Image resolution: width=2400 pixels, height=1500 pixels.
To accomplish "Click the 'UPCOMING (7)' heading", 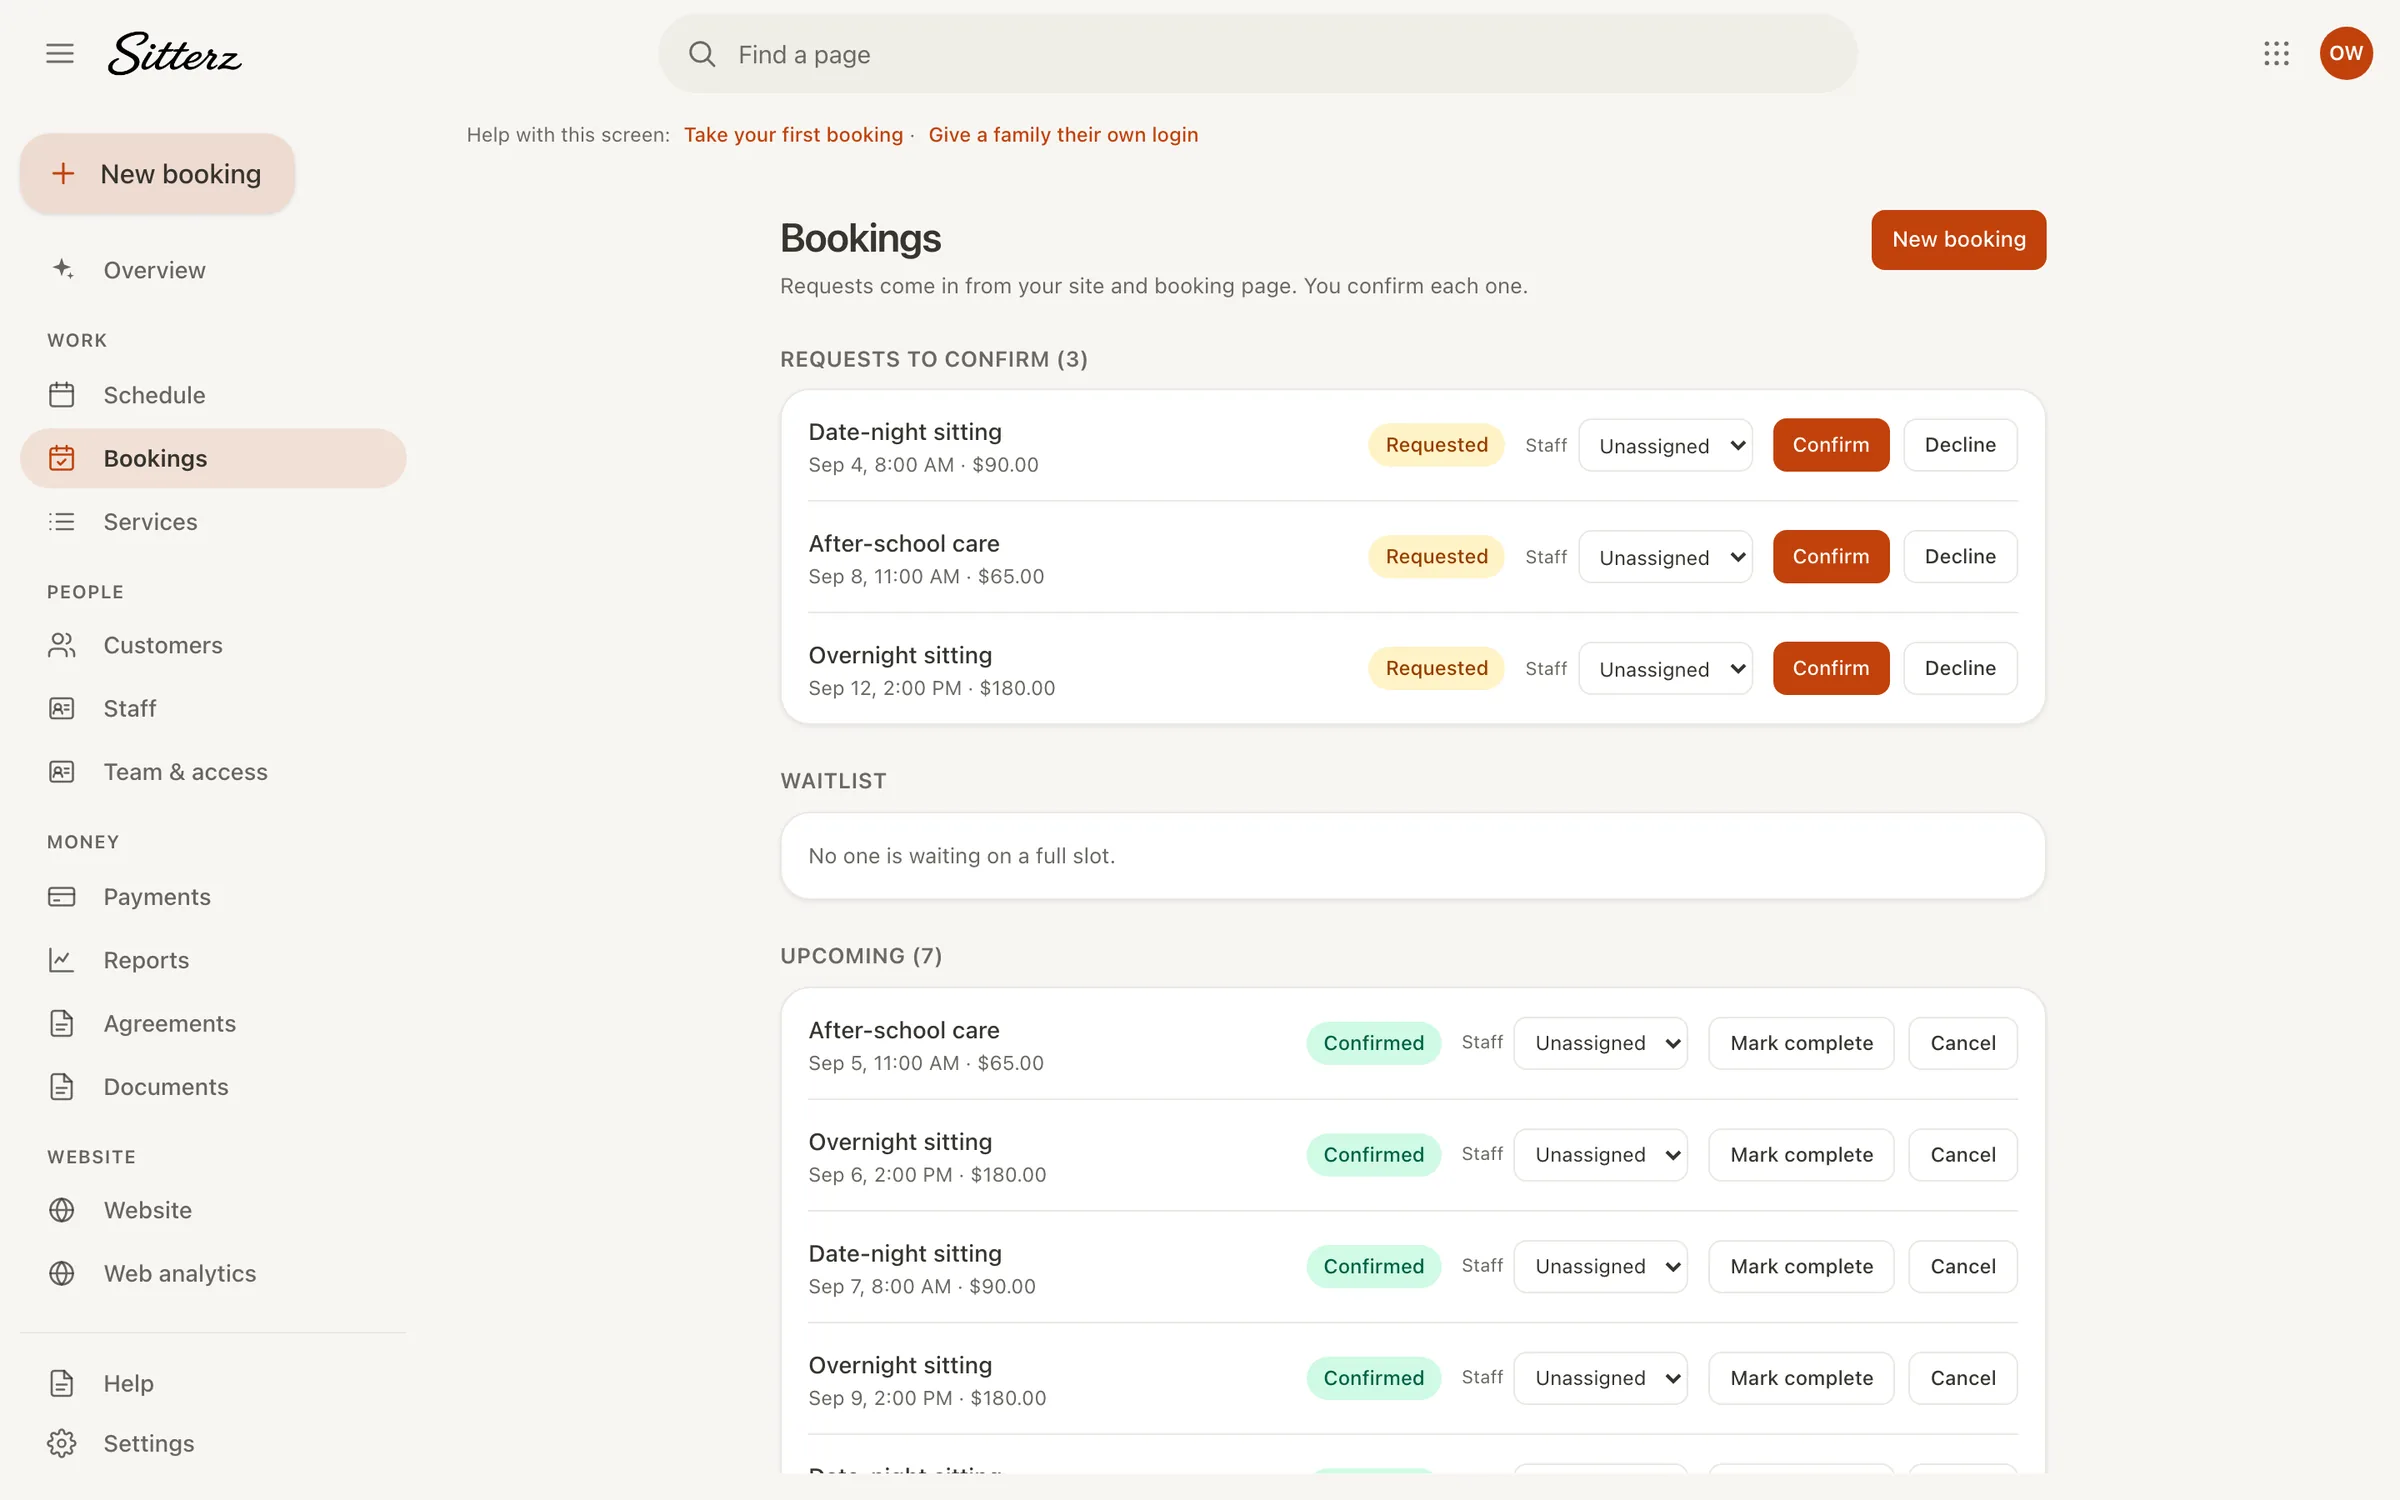I will click(861, 956).
